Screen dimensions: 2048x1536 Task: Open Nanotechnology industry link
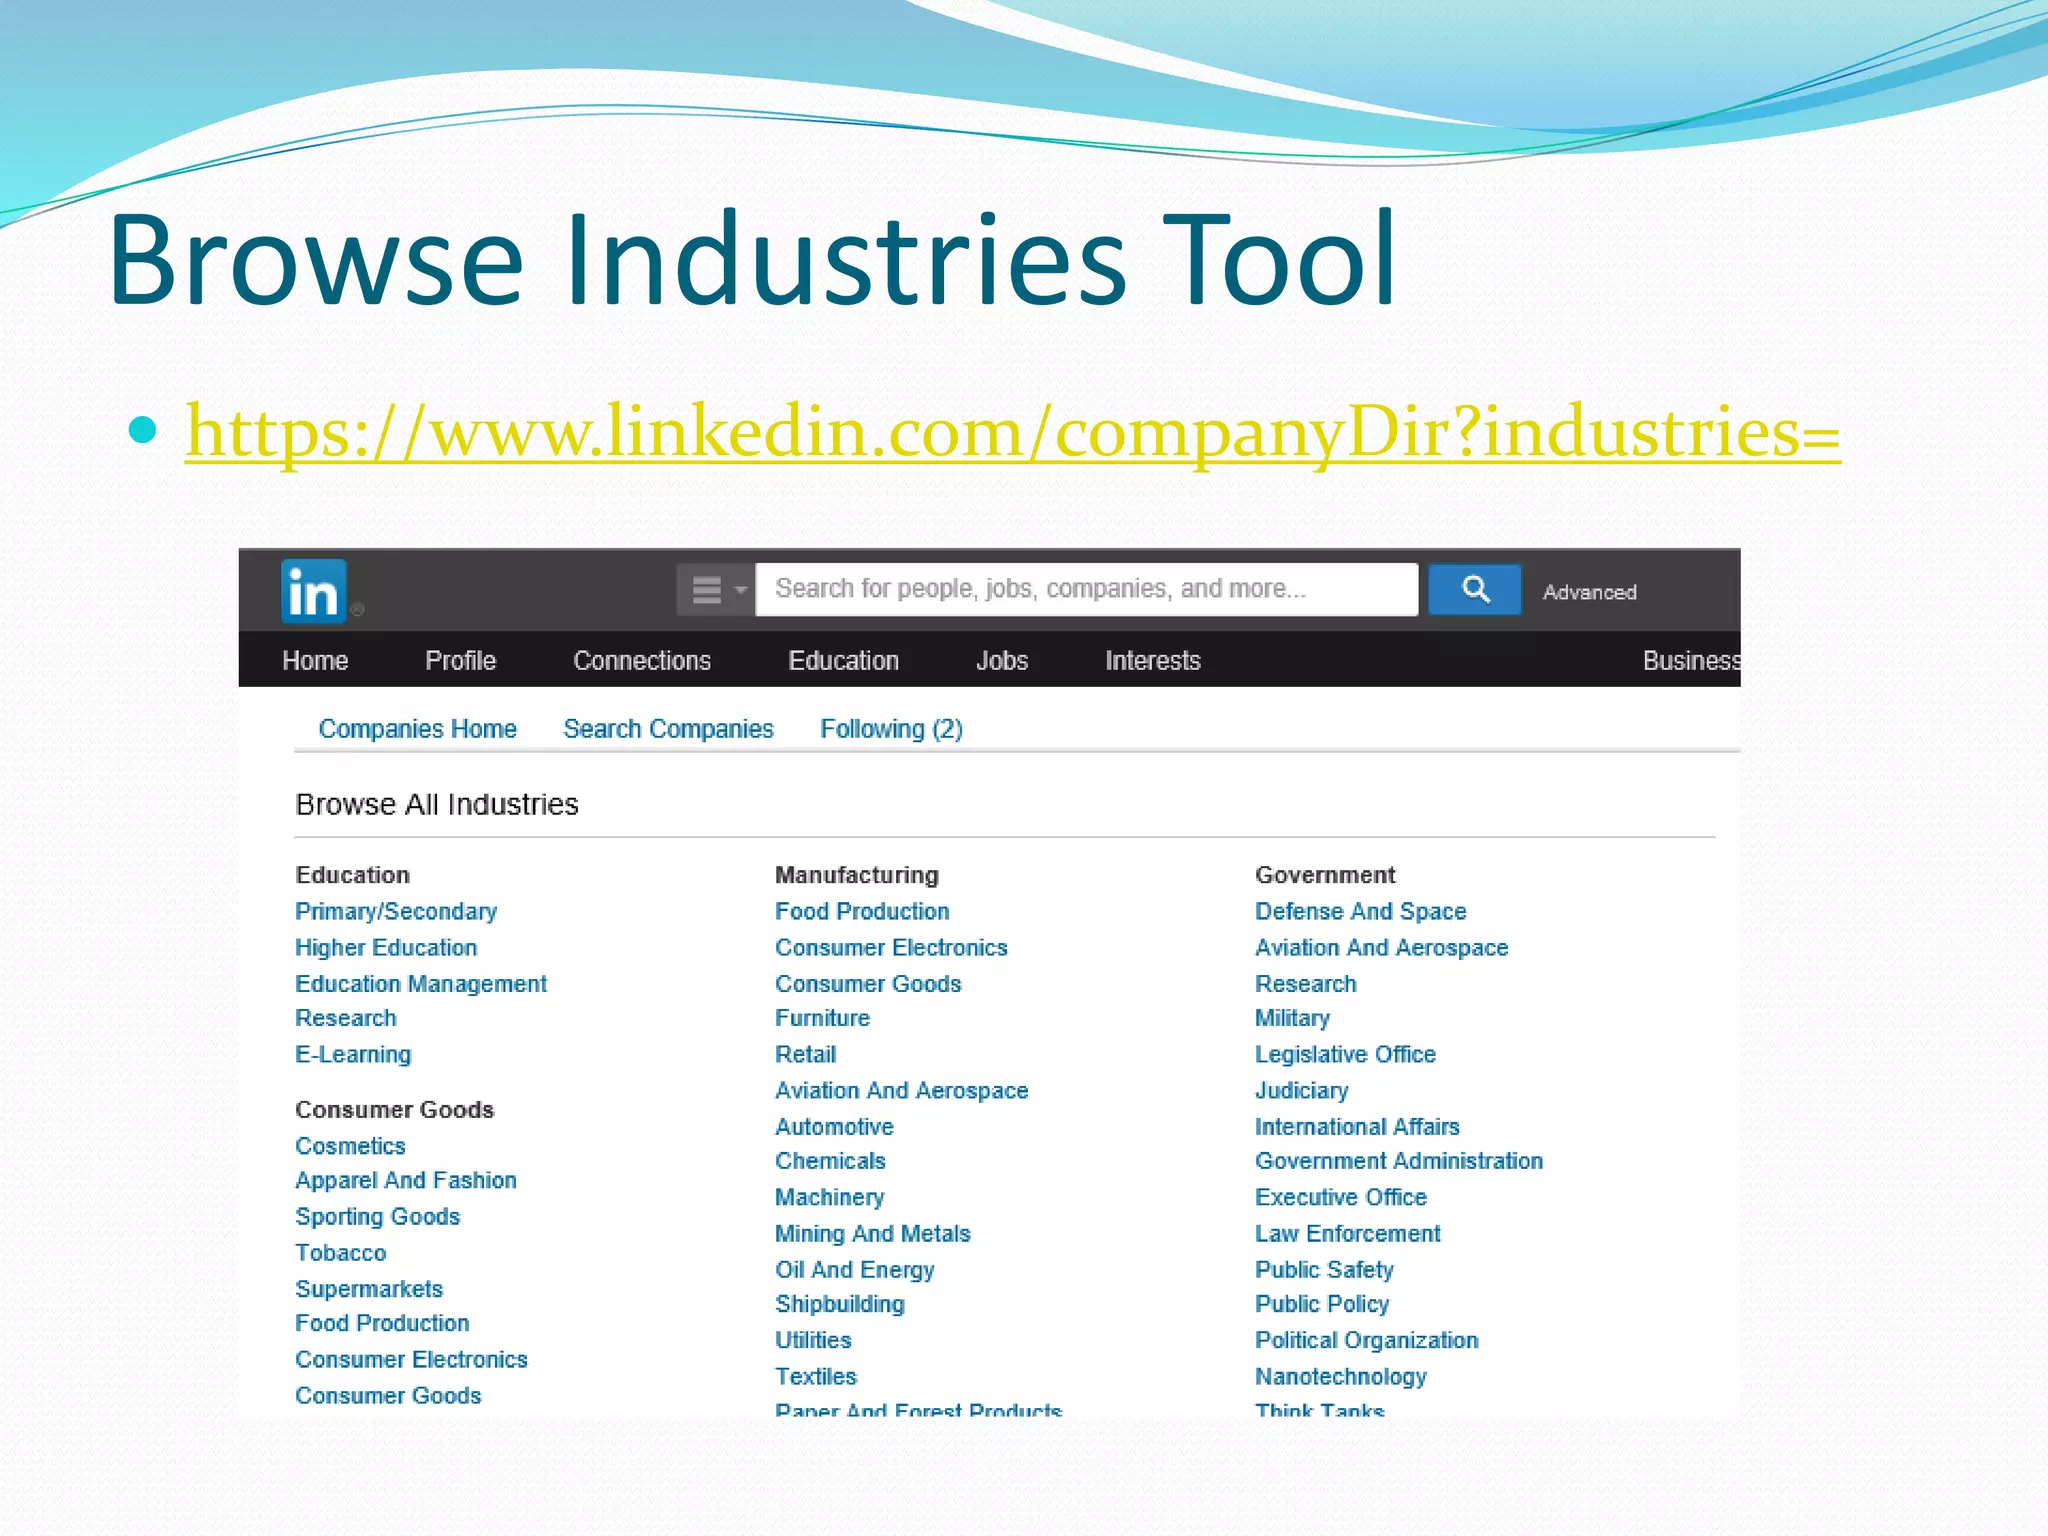(1340, 1377)
